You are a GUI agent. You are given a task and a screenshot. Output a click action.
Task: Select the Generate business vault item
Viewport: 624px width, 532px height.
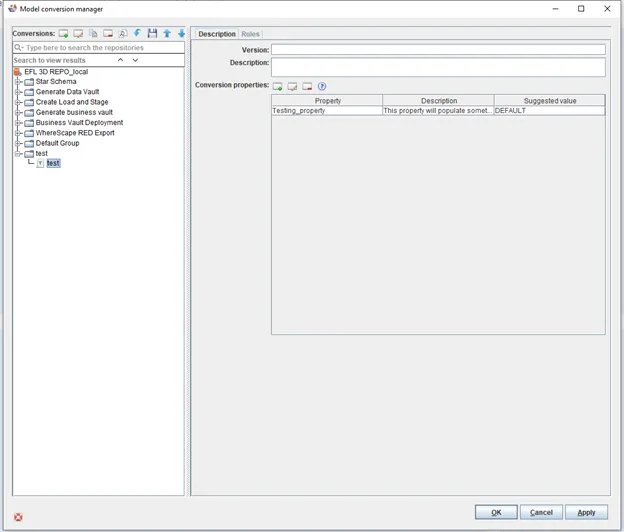tap(74, 113)
